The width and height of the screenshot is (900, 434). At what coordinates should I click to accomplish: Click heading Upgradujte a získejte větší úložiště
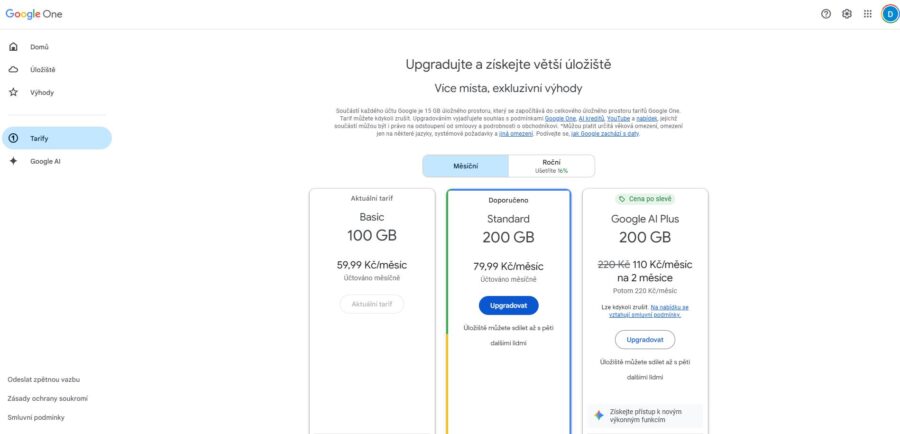pos(509,64)
